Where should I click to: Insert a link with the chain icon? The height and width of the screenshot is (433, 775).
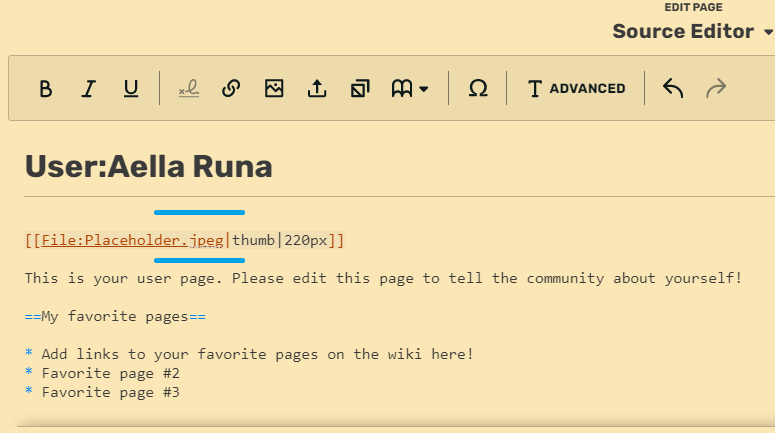point(231,89)
